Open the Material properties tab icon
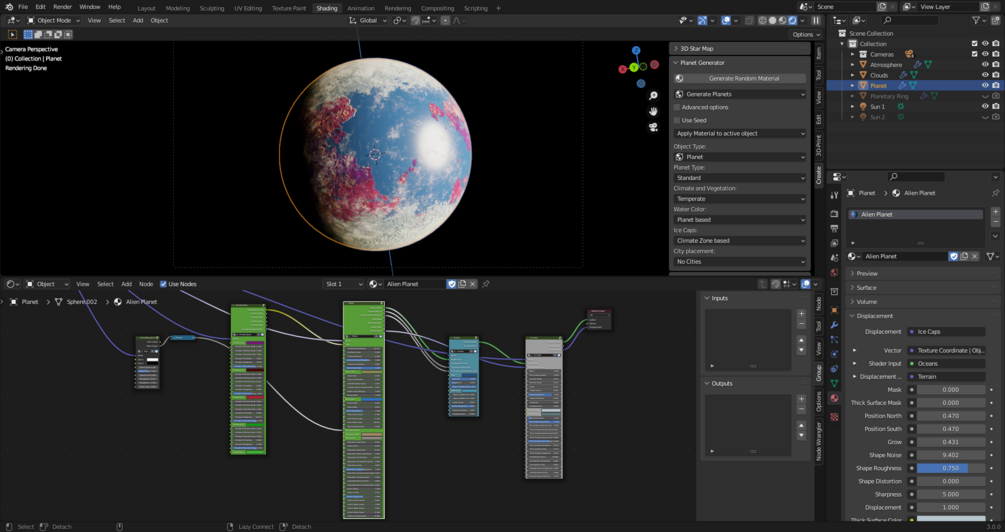Image resolution: width=1005 pixels, height=532 pixels. click(x=834, y=398)
